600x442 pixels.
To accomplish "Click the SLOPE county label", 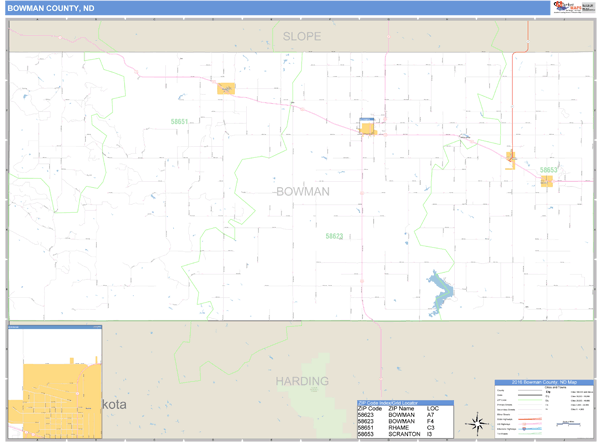I will tap(302, 36).
